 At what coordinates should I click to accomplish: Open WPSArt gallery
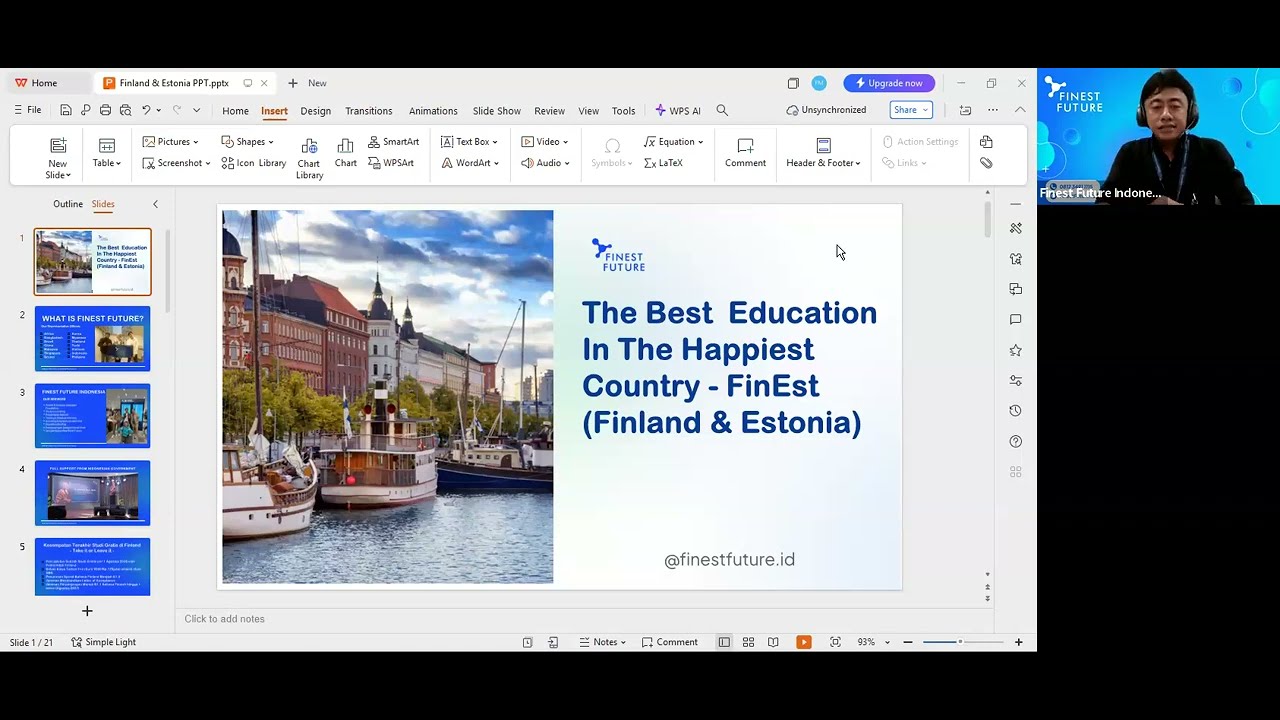pos(391,163)
